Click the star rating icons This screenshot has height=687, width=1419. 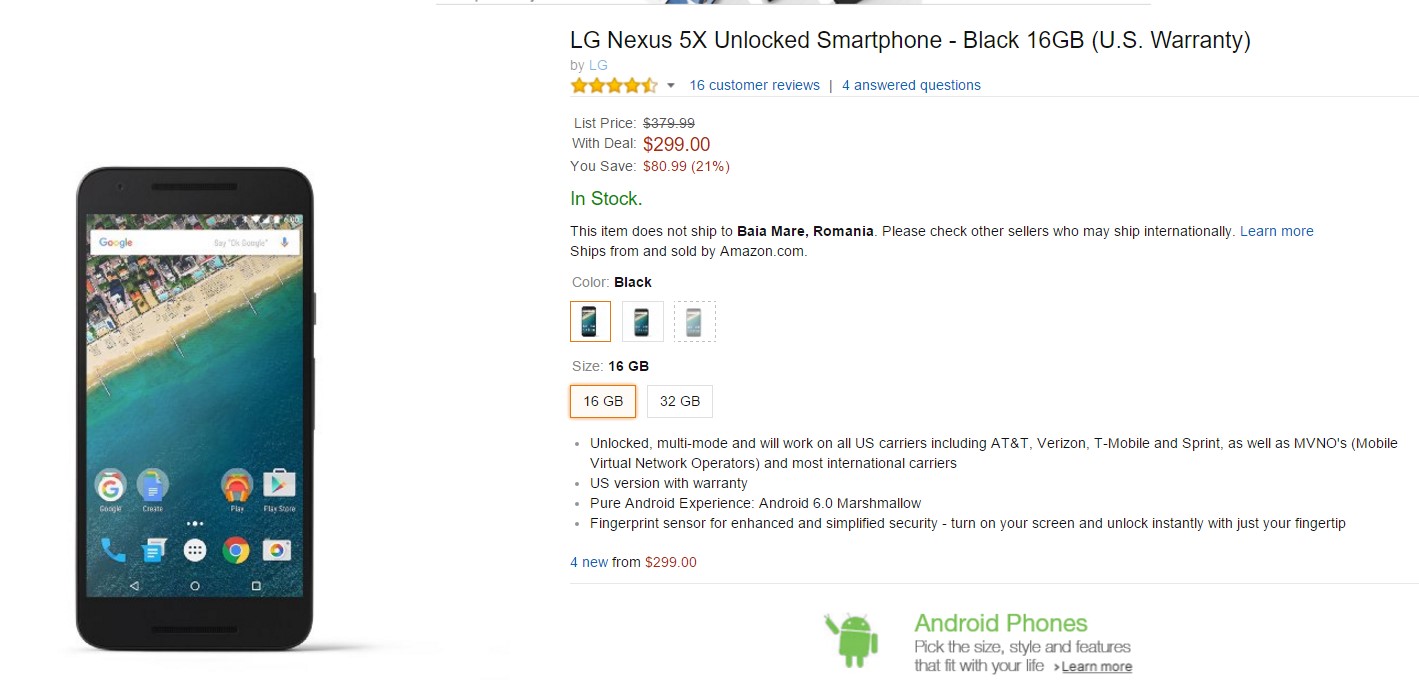tap(613, 85)
